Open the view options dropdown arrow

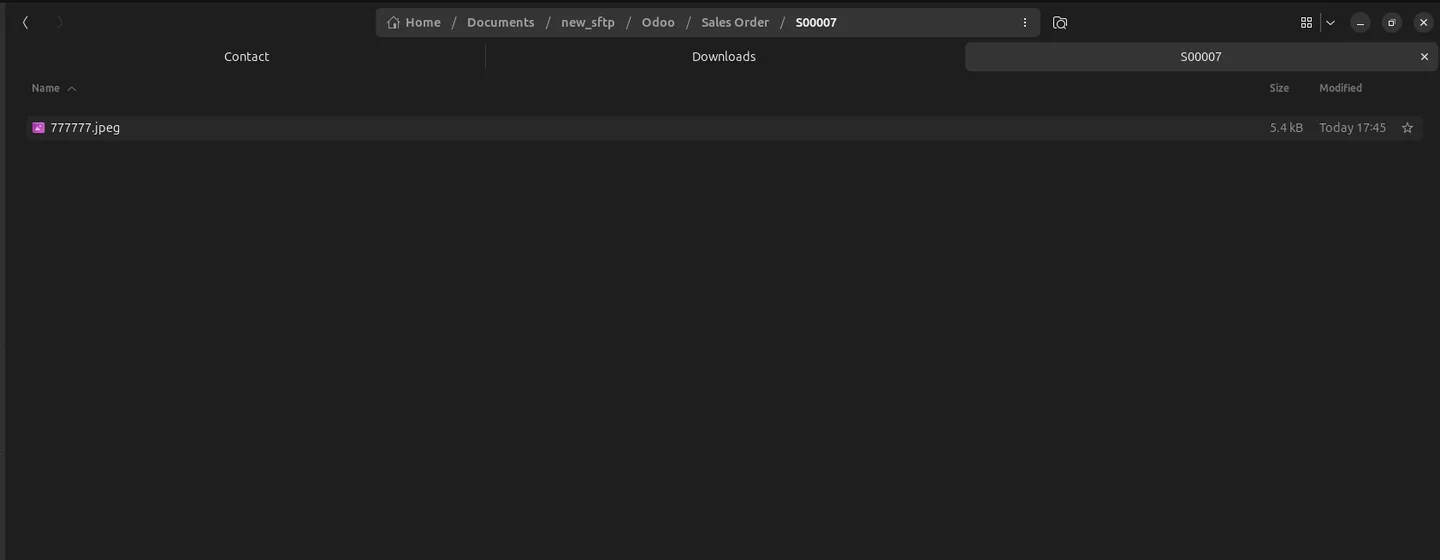pyautogui.click(x=1330, y=22)
